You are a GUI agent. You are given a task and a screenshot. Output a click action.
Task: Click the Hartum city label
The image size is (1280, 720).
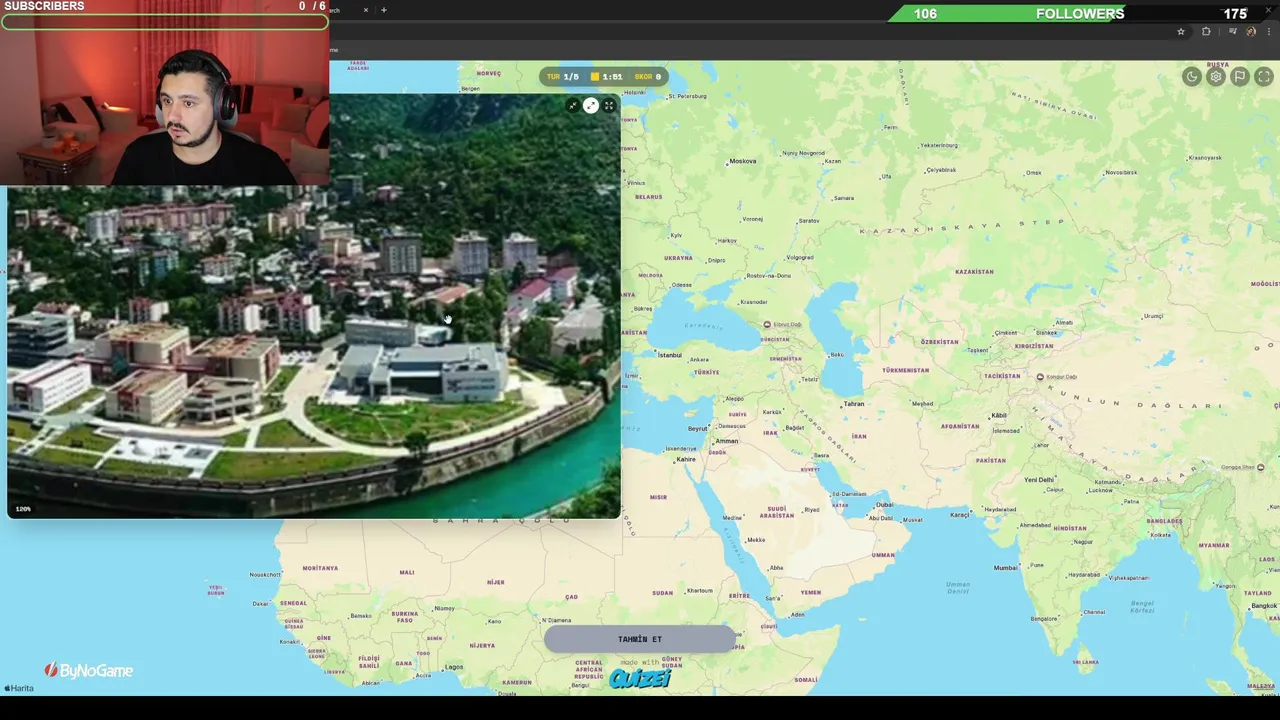coord(699,590)
